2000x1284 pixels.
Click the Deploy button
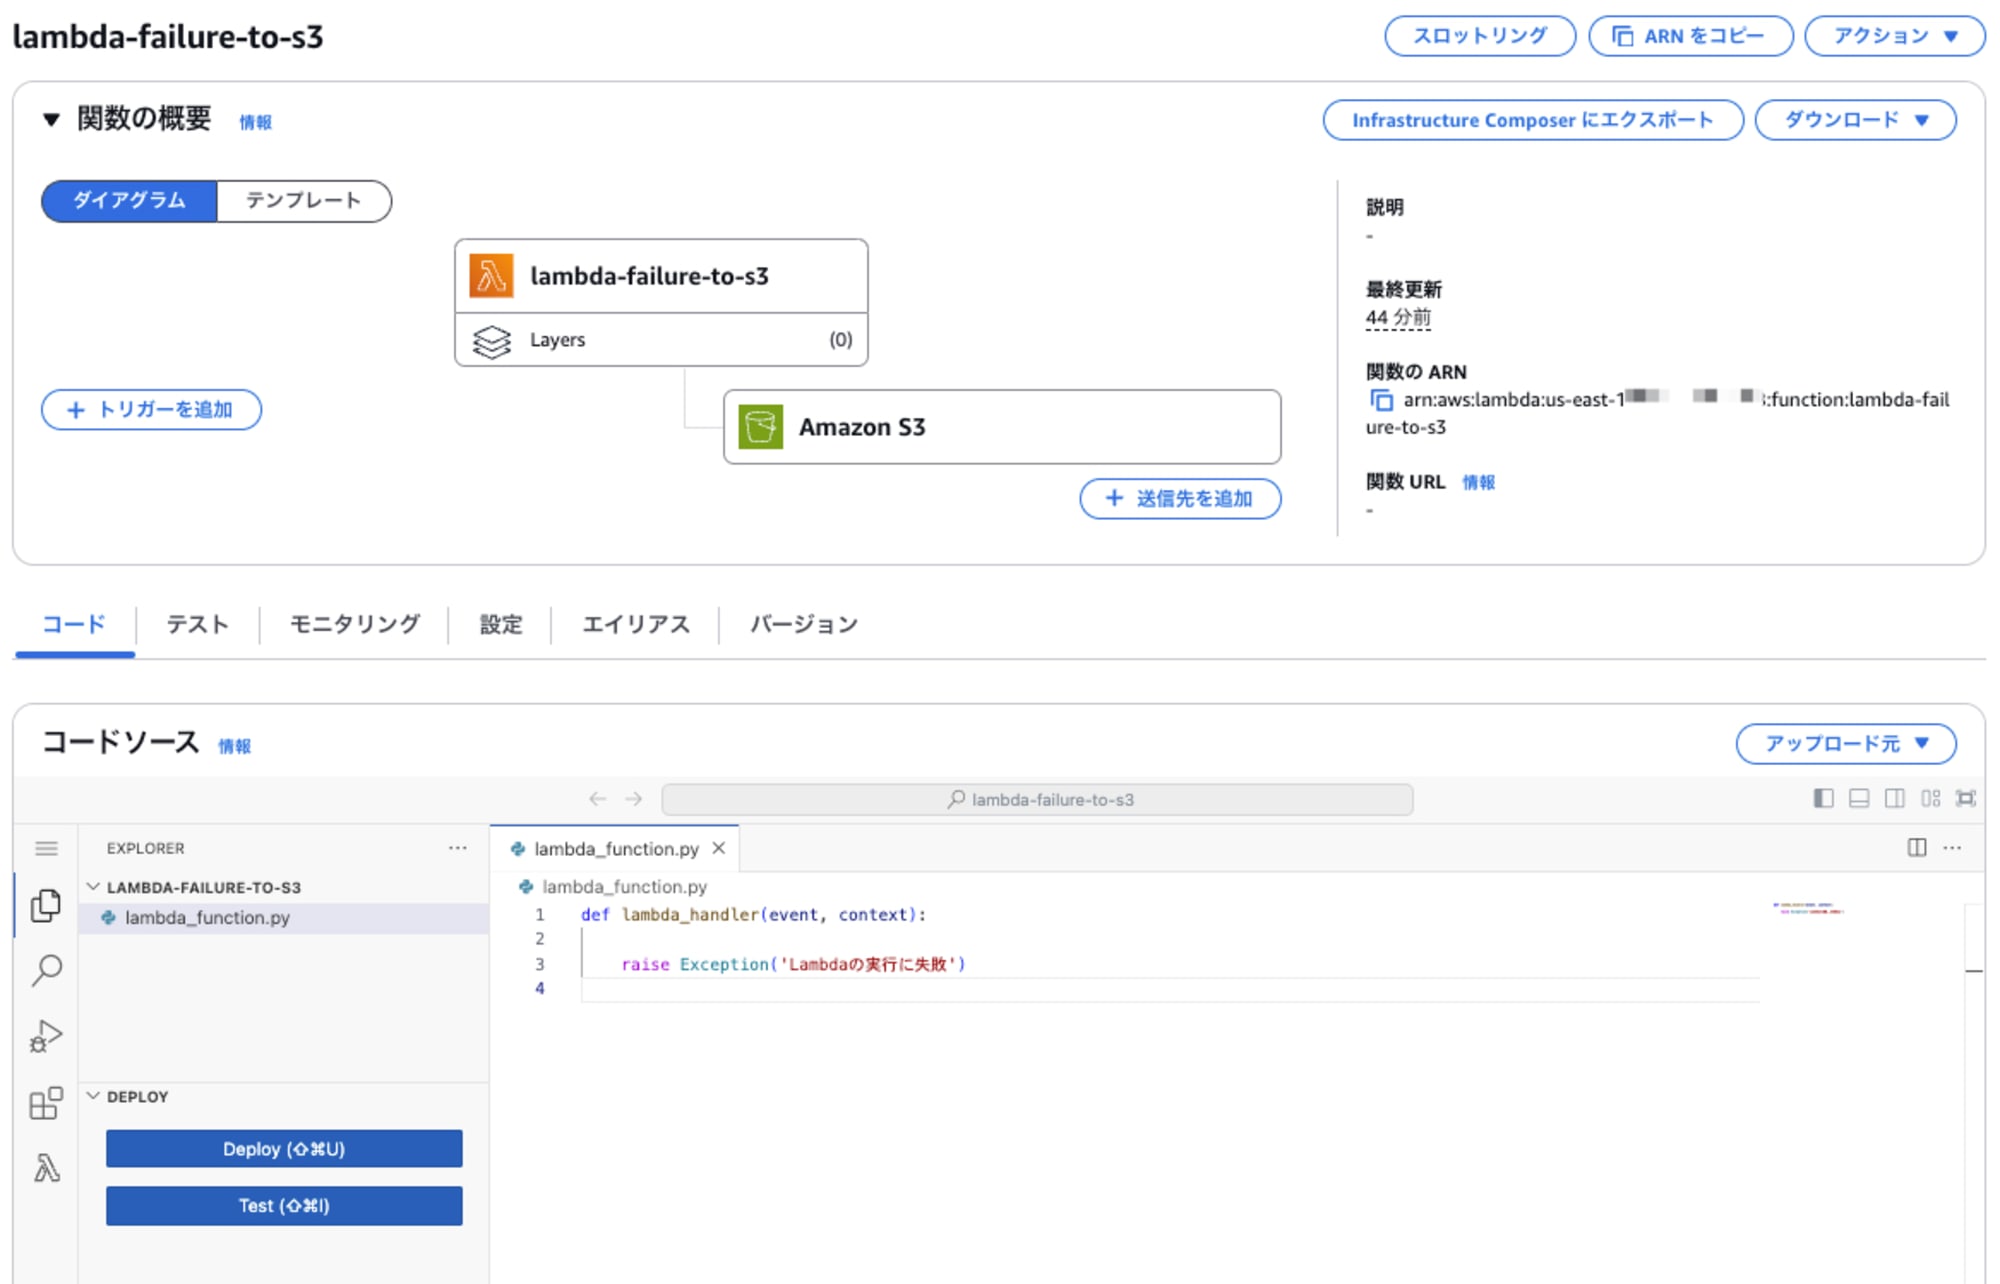point(284,1149)
